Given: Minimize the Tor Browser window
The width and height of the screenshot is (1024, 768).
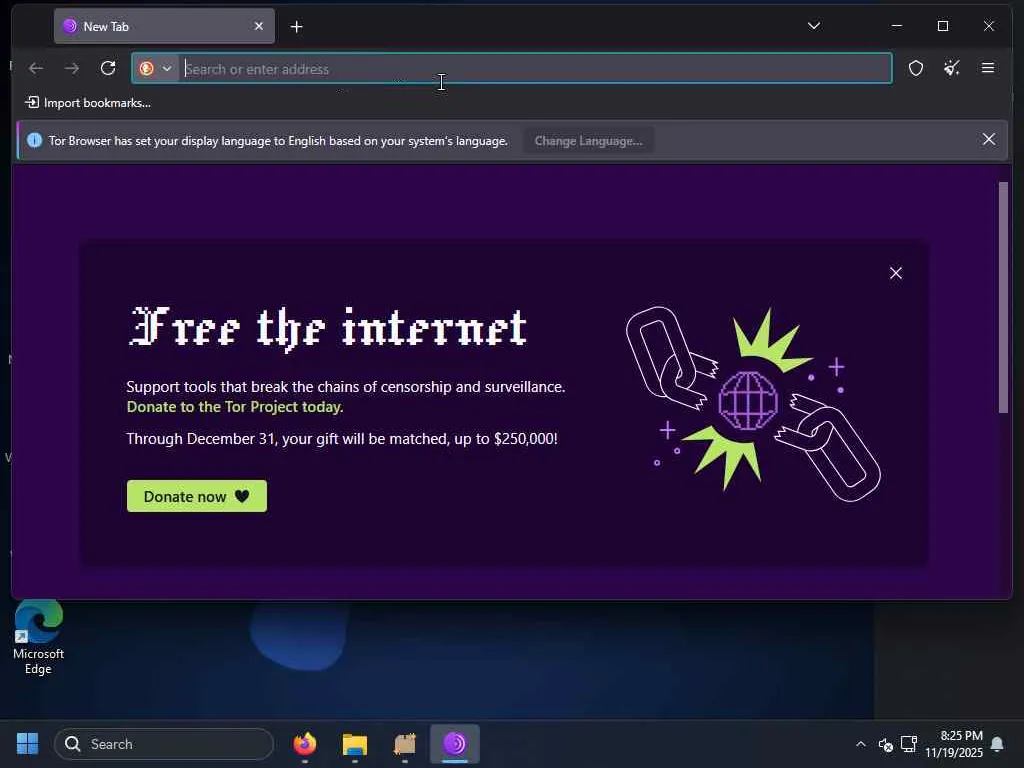Looking at the screenshot, I should [x=897, y=26].
